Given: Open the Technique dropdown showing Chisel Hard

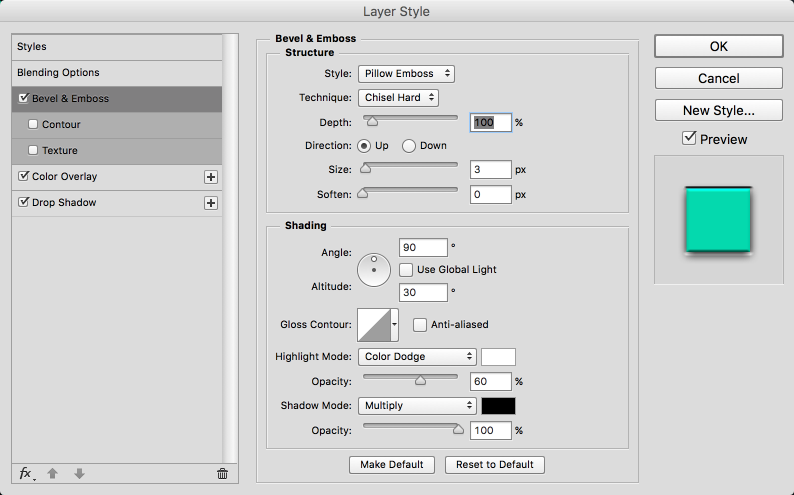Looking at the screenshot, I should click(398, 98).
